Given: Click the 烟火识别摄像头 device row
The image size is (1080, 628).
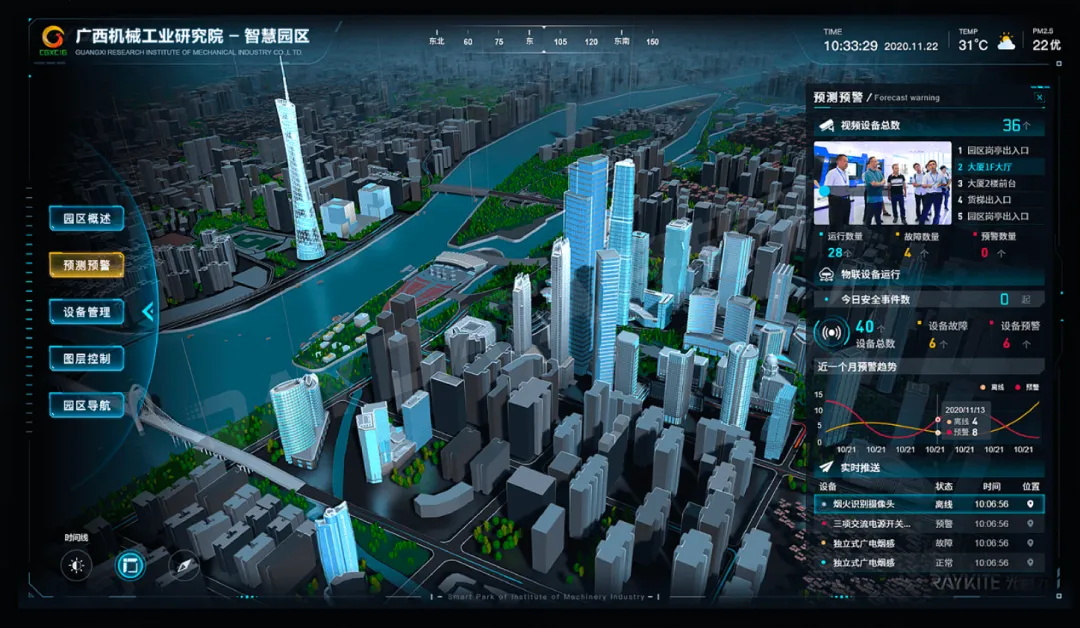Looking at the screenshot, I should (928, 504).
